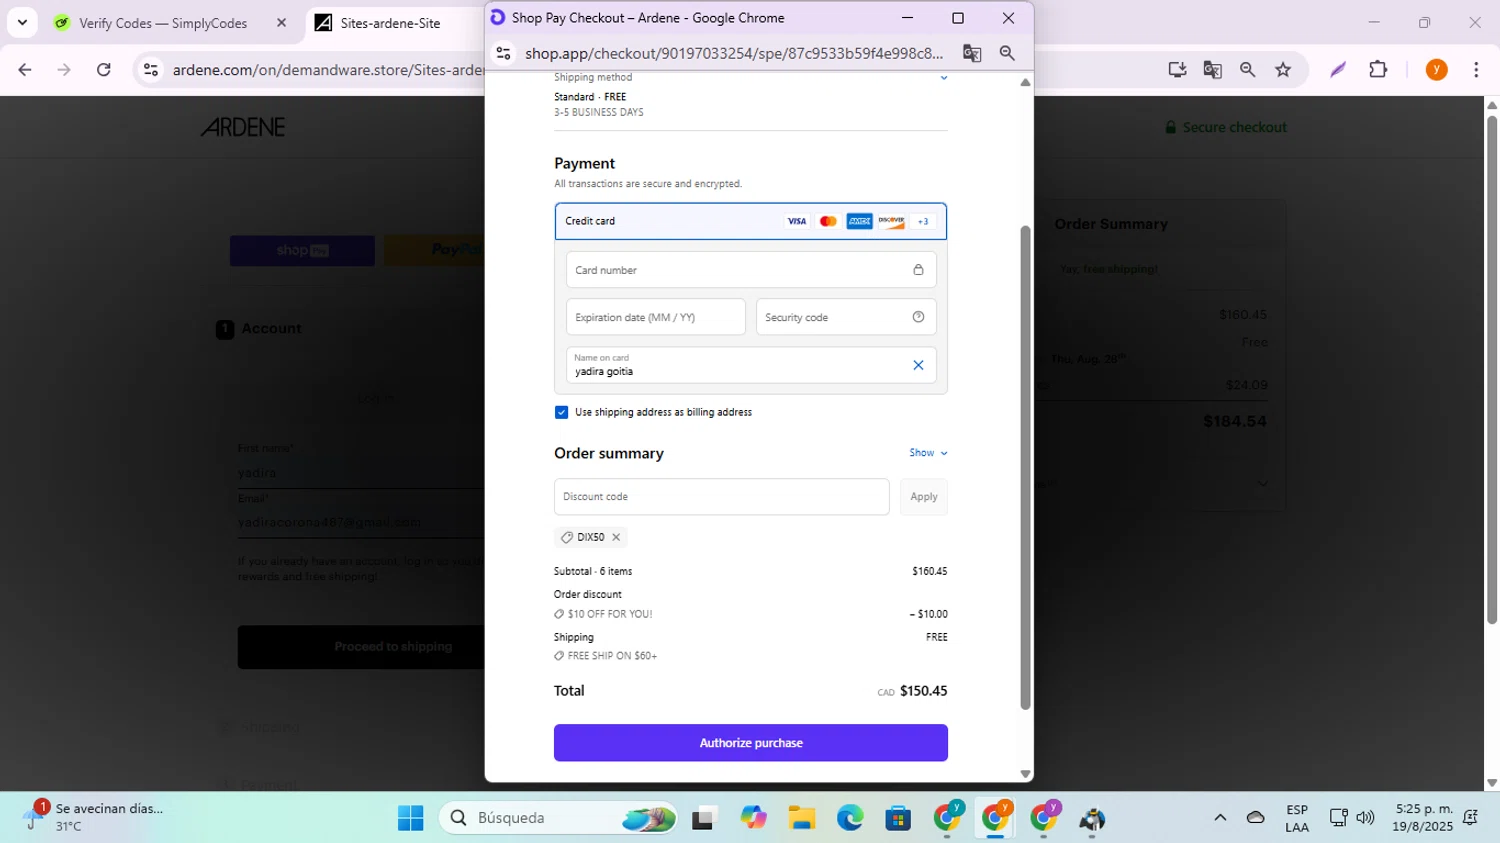Switch to Sites-ardene-Site tab
1500x843 pixels.
[x=390, y=23]
